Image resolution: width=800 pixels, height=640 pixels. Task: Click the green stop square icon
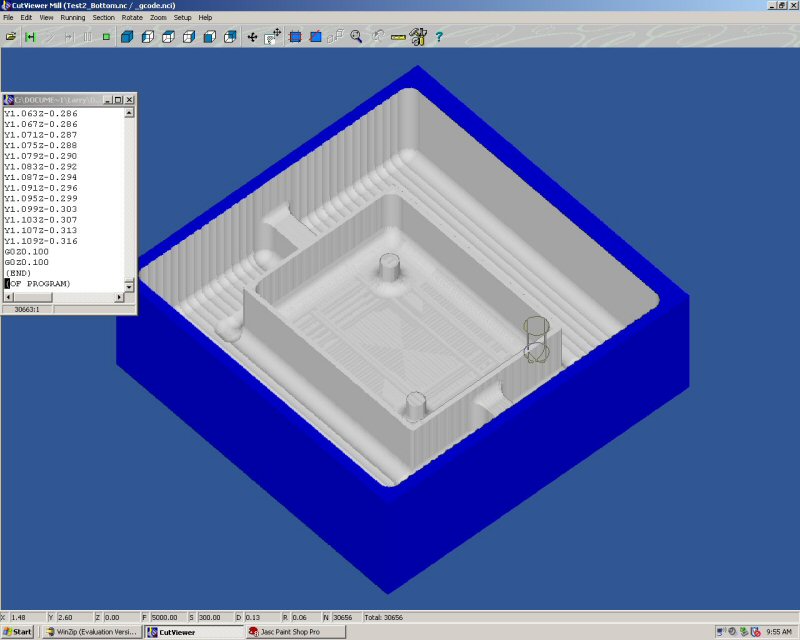click(106, 37)
